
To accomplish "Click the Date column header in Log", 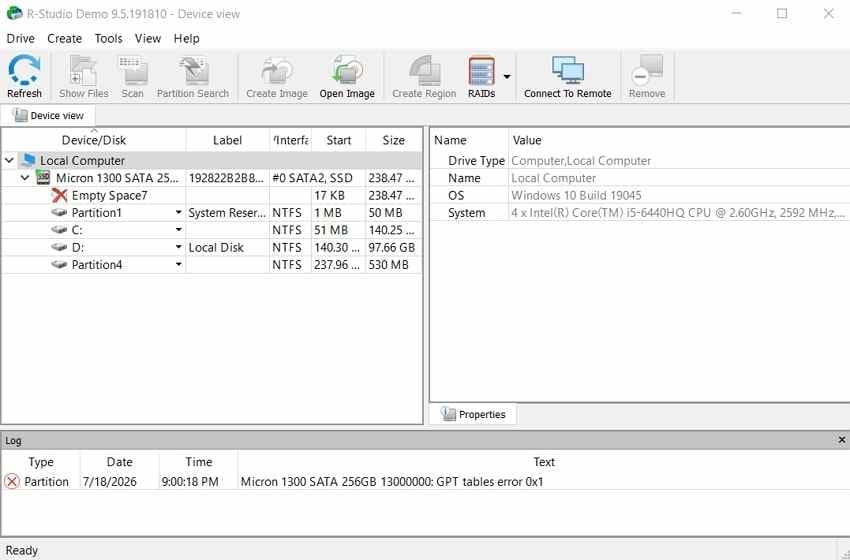I will click(x=120, y=462).
